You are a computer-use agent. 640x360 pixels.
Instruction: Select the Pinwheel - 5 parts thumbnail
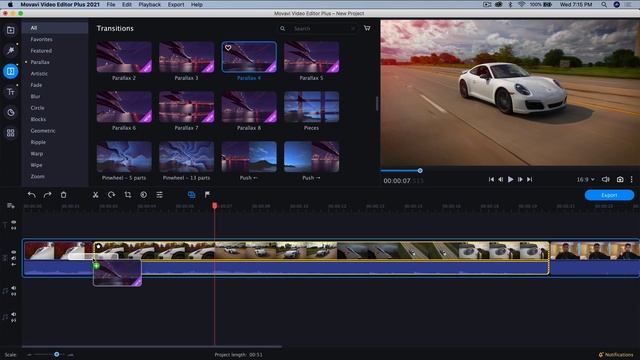(124, 157)
